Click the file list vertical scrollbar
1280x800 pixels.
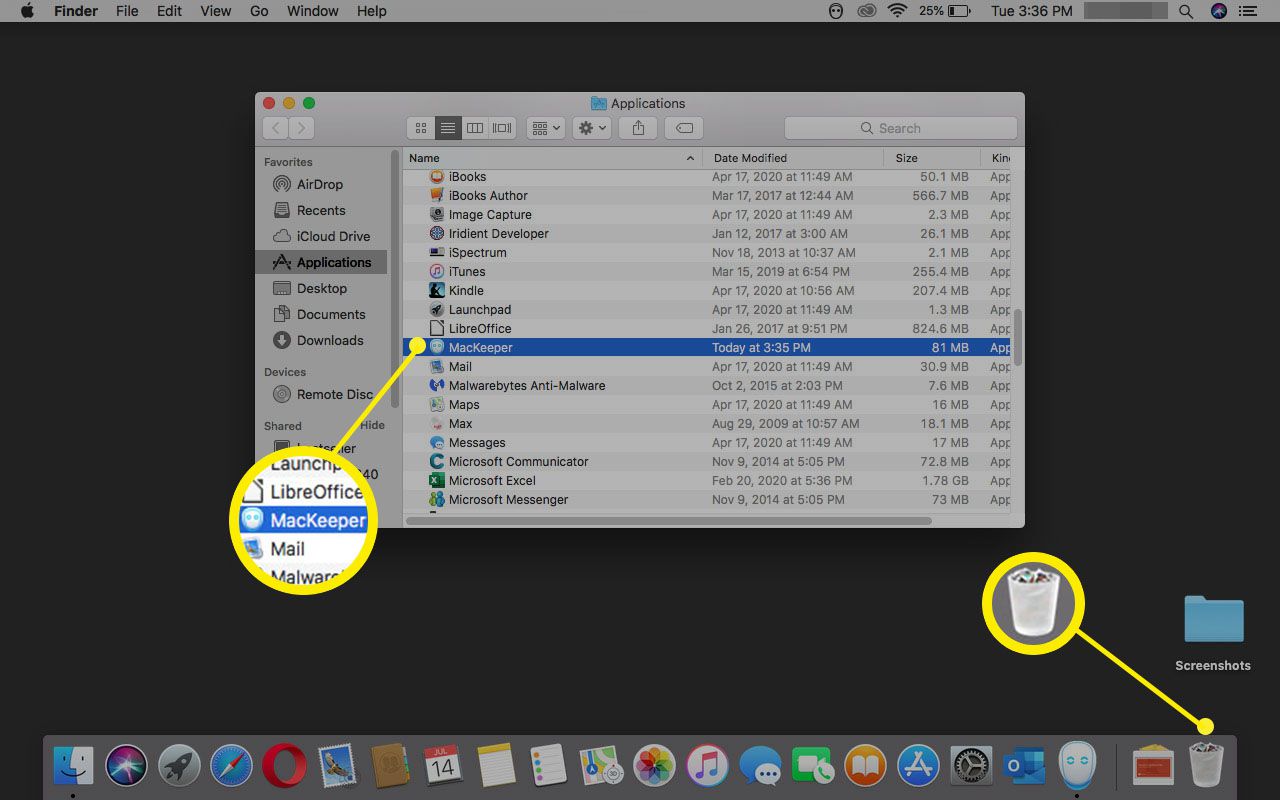(x=1018, y=337)
